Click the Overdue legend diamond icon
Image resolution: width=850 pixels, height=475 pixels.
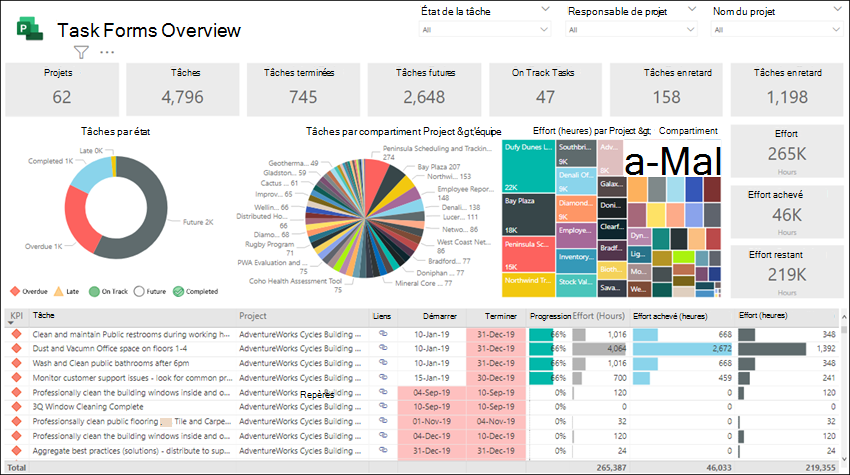15,291
